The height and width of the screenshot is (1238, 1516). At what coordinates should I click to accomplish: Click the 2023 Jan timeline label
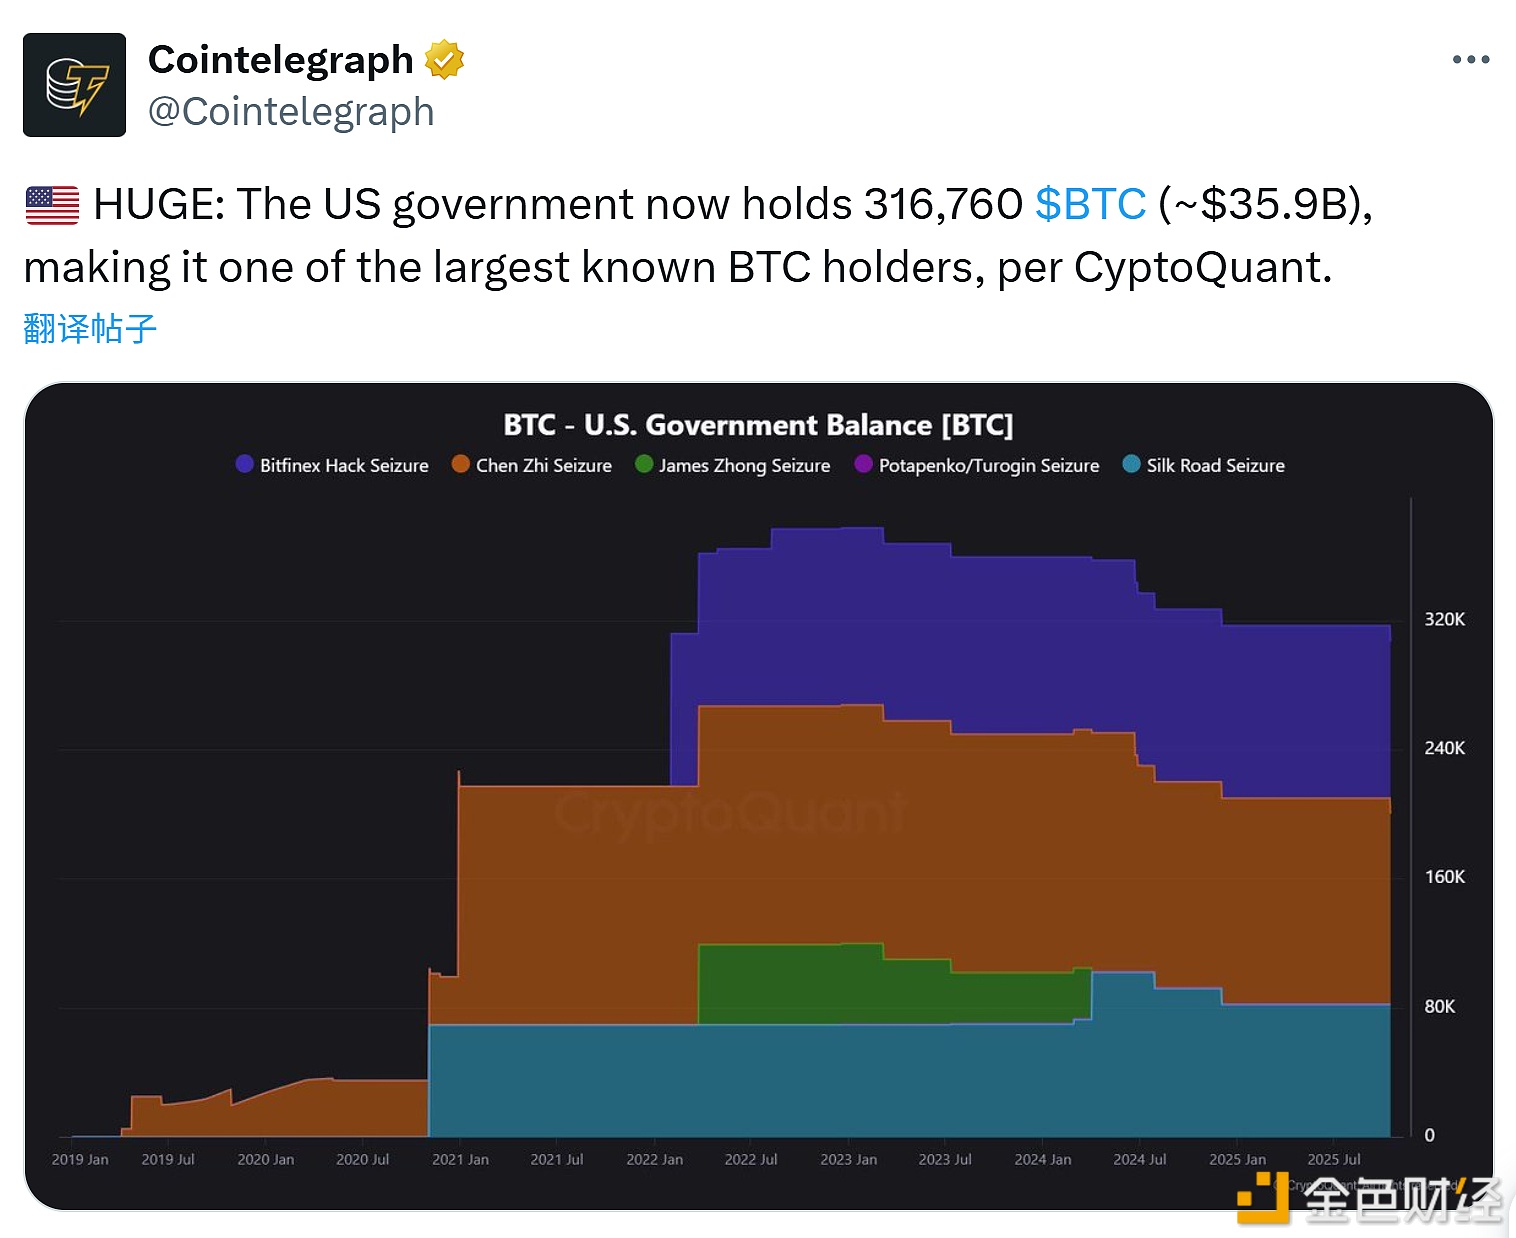point(848,1159)
